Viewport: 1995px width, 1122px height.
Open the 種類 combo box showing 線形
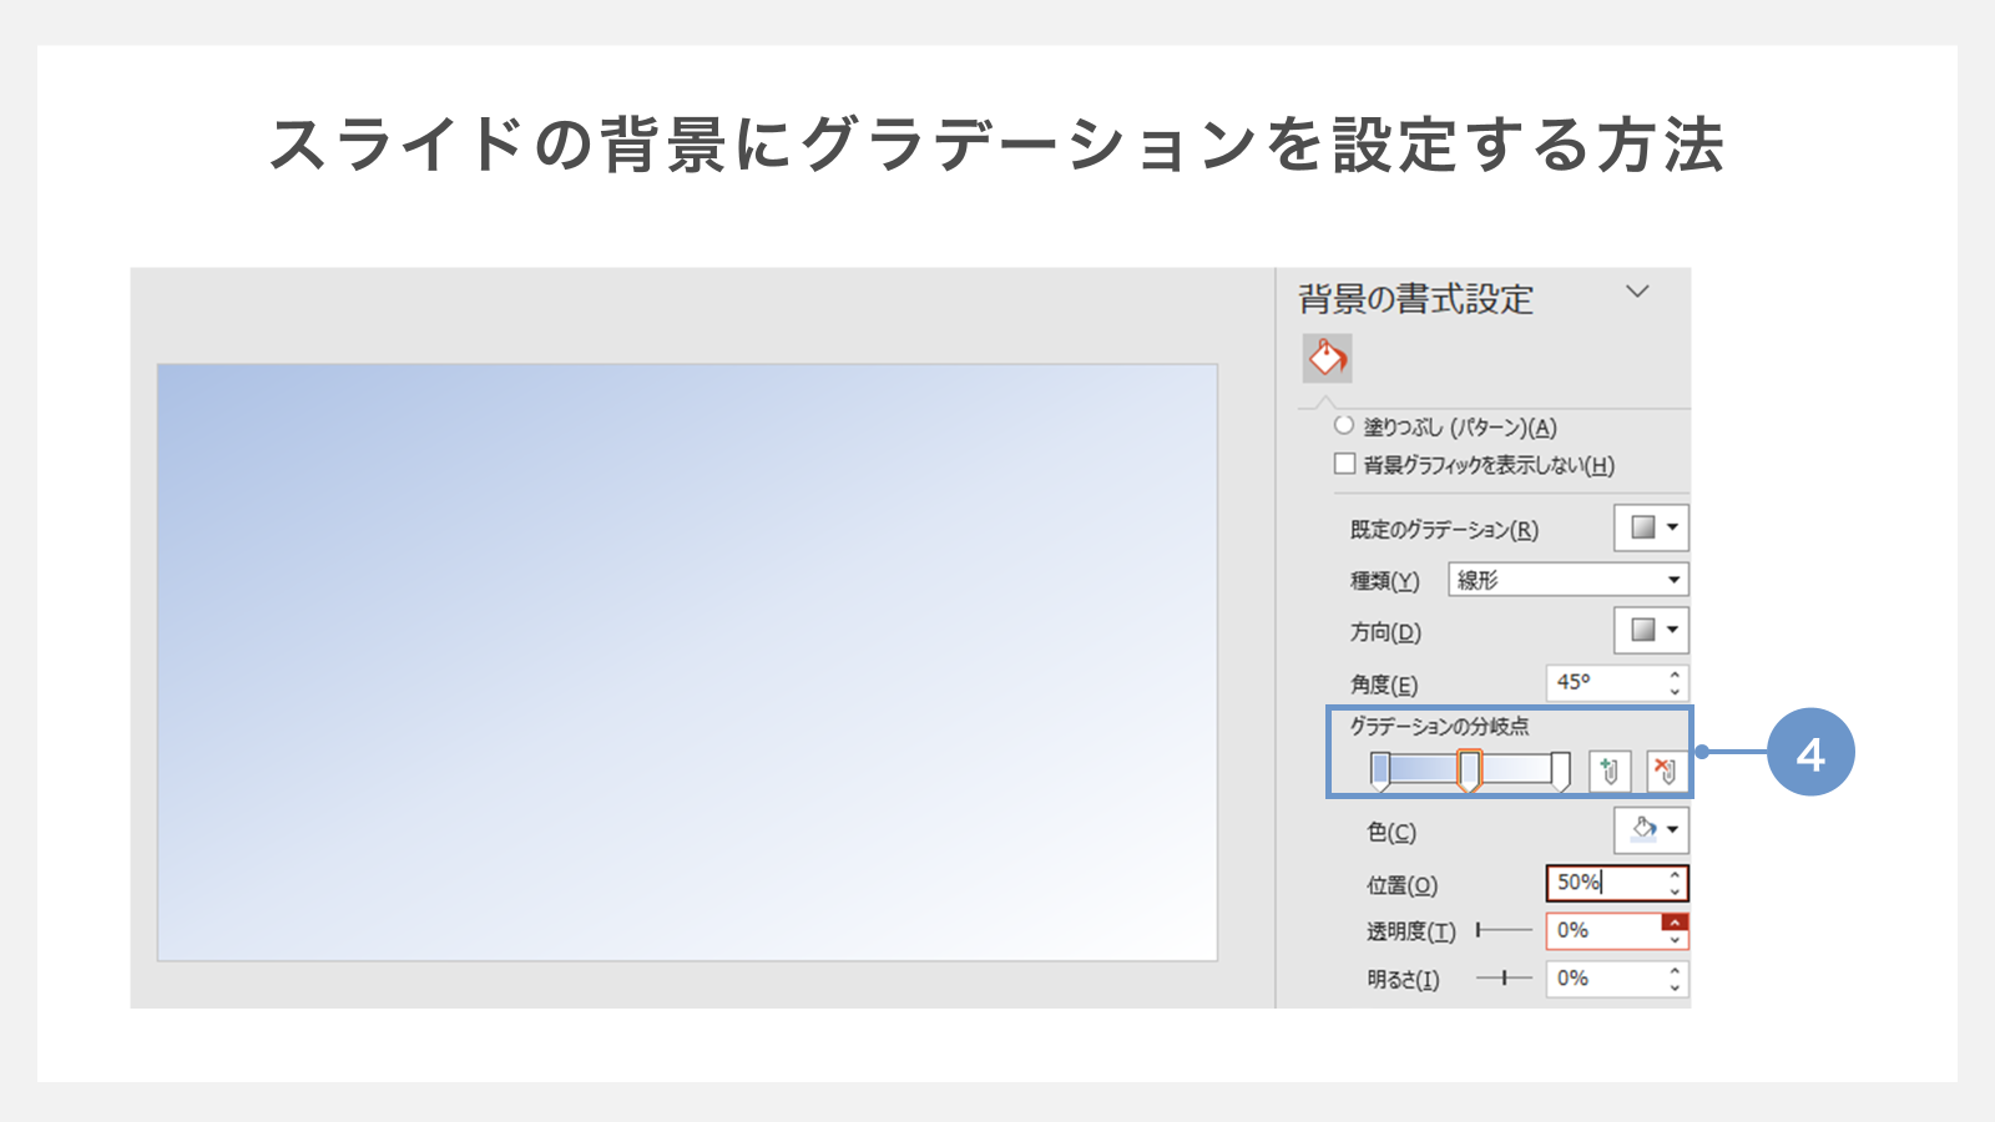[x=1568, y=580]
